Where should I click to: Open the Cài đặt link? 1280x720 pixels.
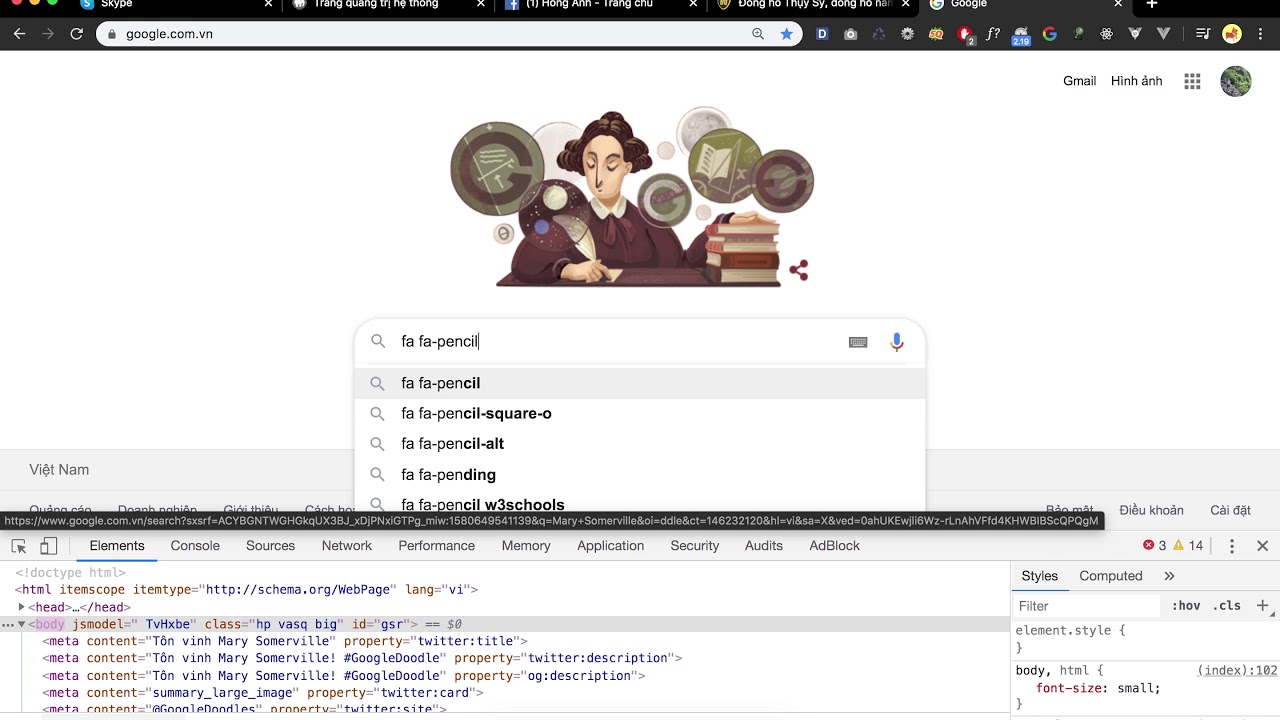point(1230,510)
